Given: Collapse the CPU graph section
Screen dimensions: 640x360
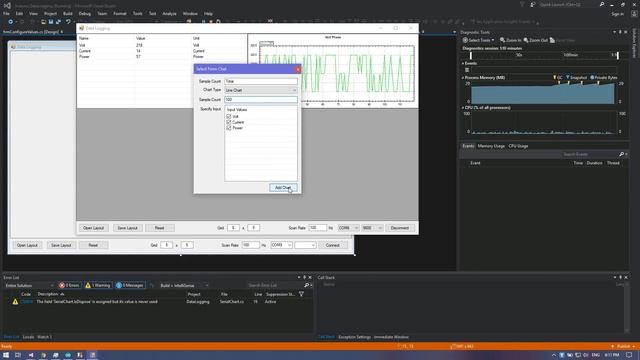Looking at the screenshot, I should [x=463, y=108].
